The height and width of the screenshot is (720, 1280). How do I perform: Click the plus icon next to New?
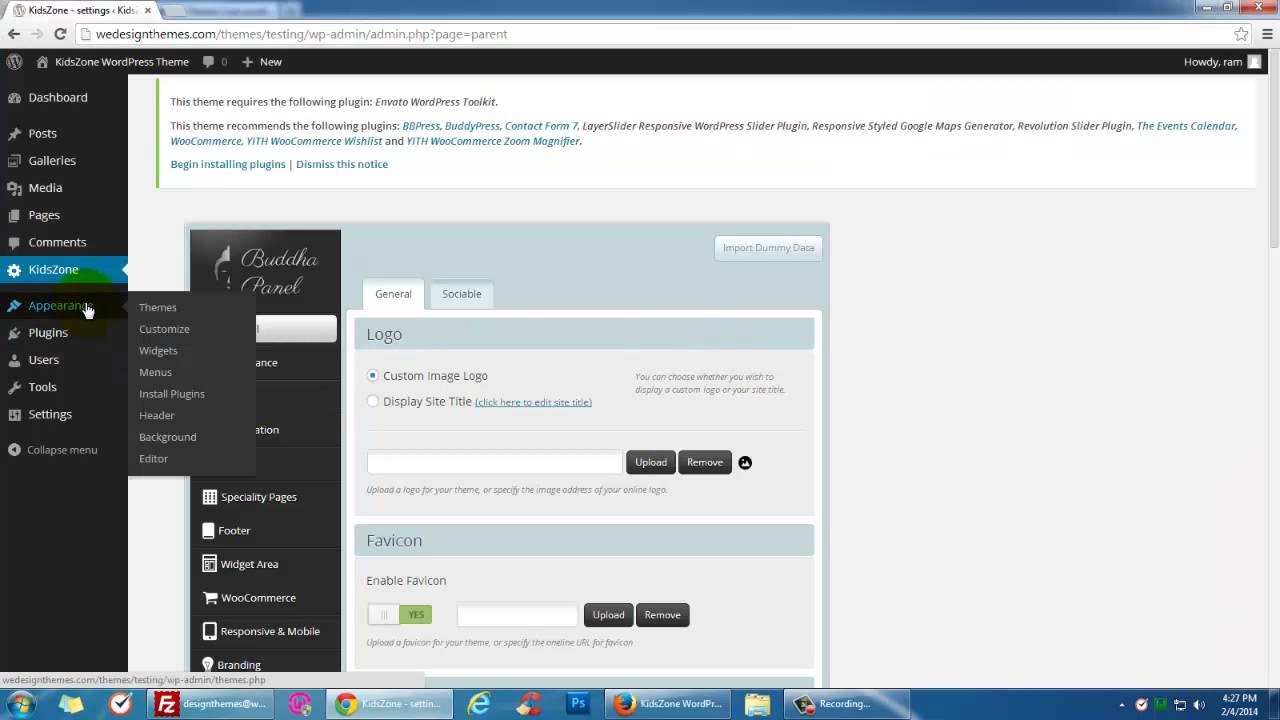coord(247,62)
